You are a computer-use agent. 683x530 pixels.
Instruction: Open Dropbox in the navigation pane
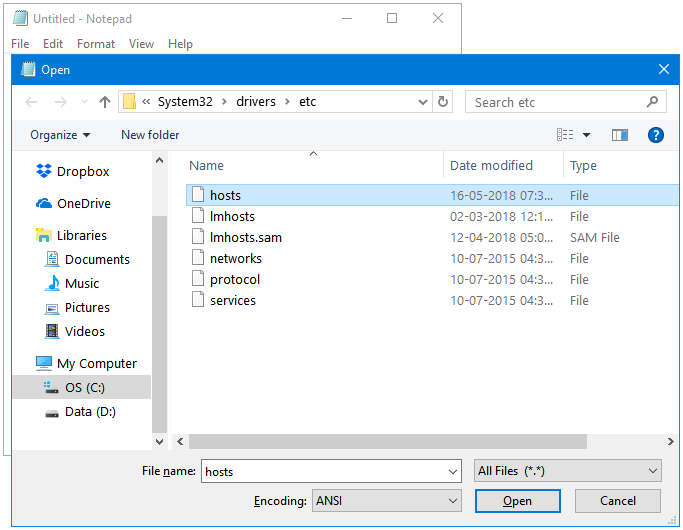[83, 171]
